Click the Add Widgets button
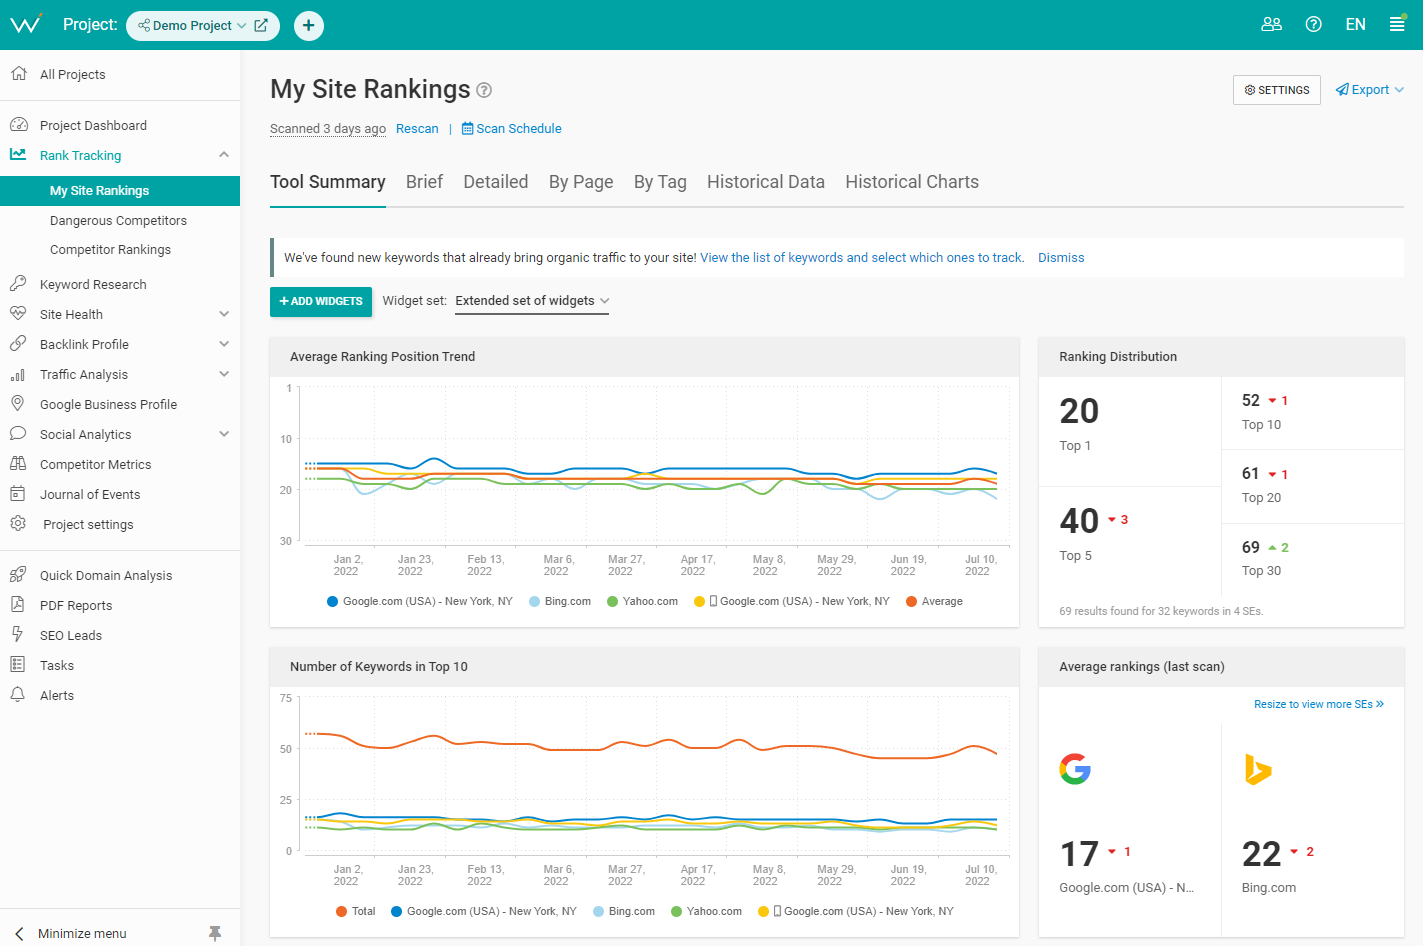 click(x=321, y=302)
